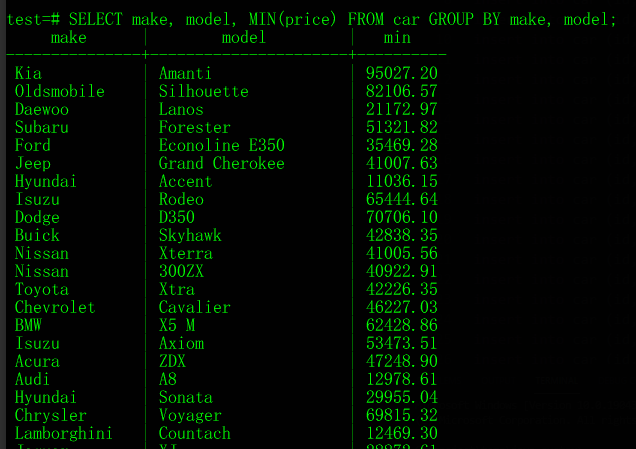Click the price 40922.91
This screenshot has width=636, height=449.
coord(402,271)
